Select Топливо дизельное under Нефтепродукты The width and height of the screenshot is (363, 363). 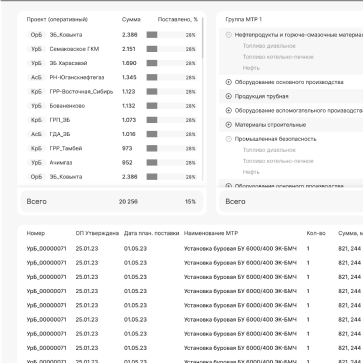tap(269, 46)
